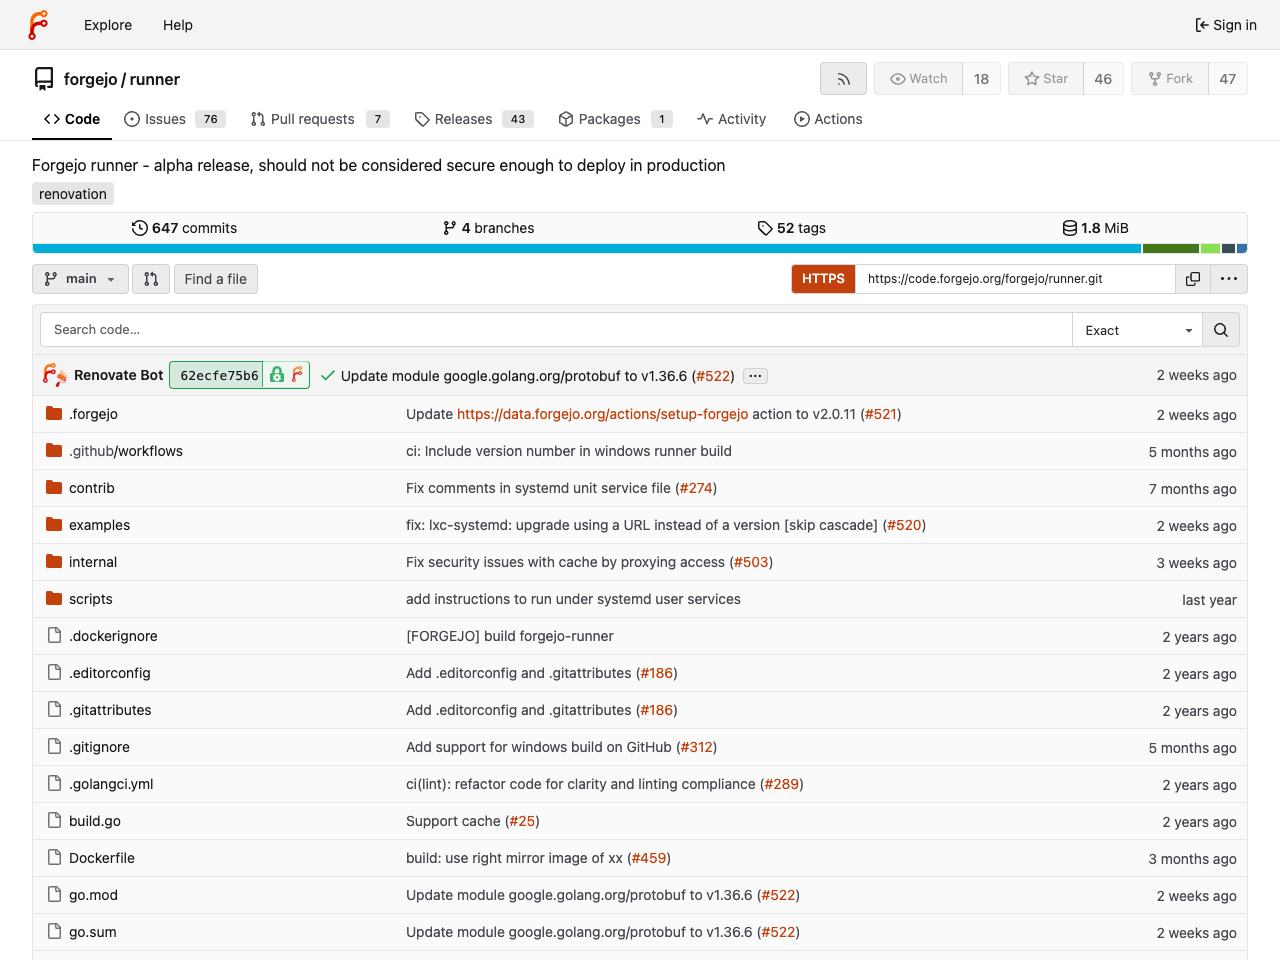Click the compare branches icon button
Screen dimensions: 1280x960
pyautogui.click(x=151, y=279)
